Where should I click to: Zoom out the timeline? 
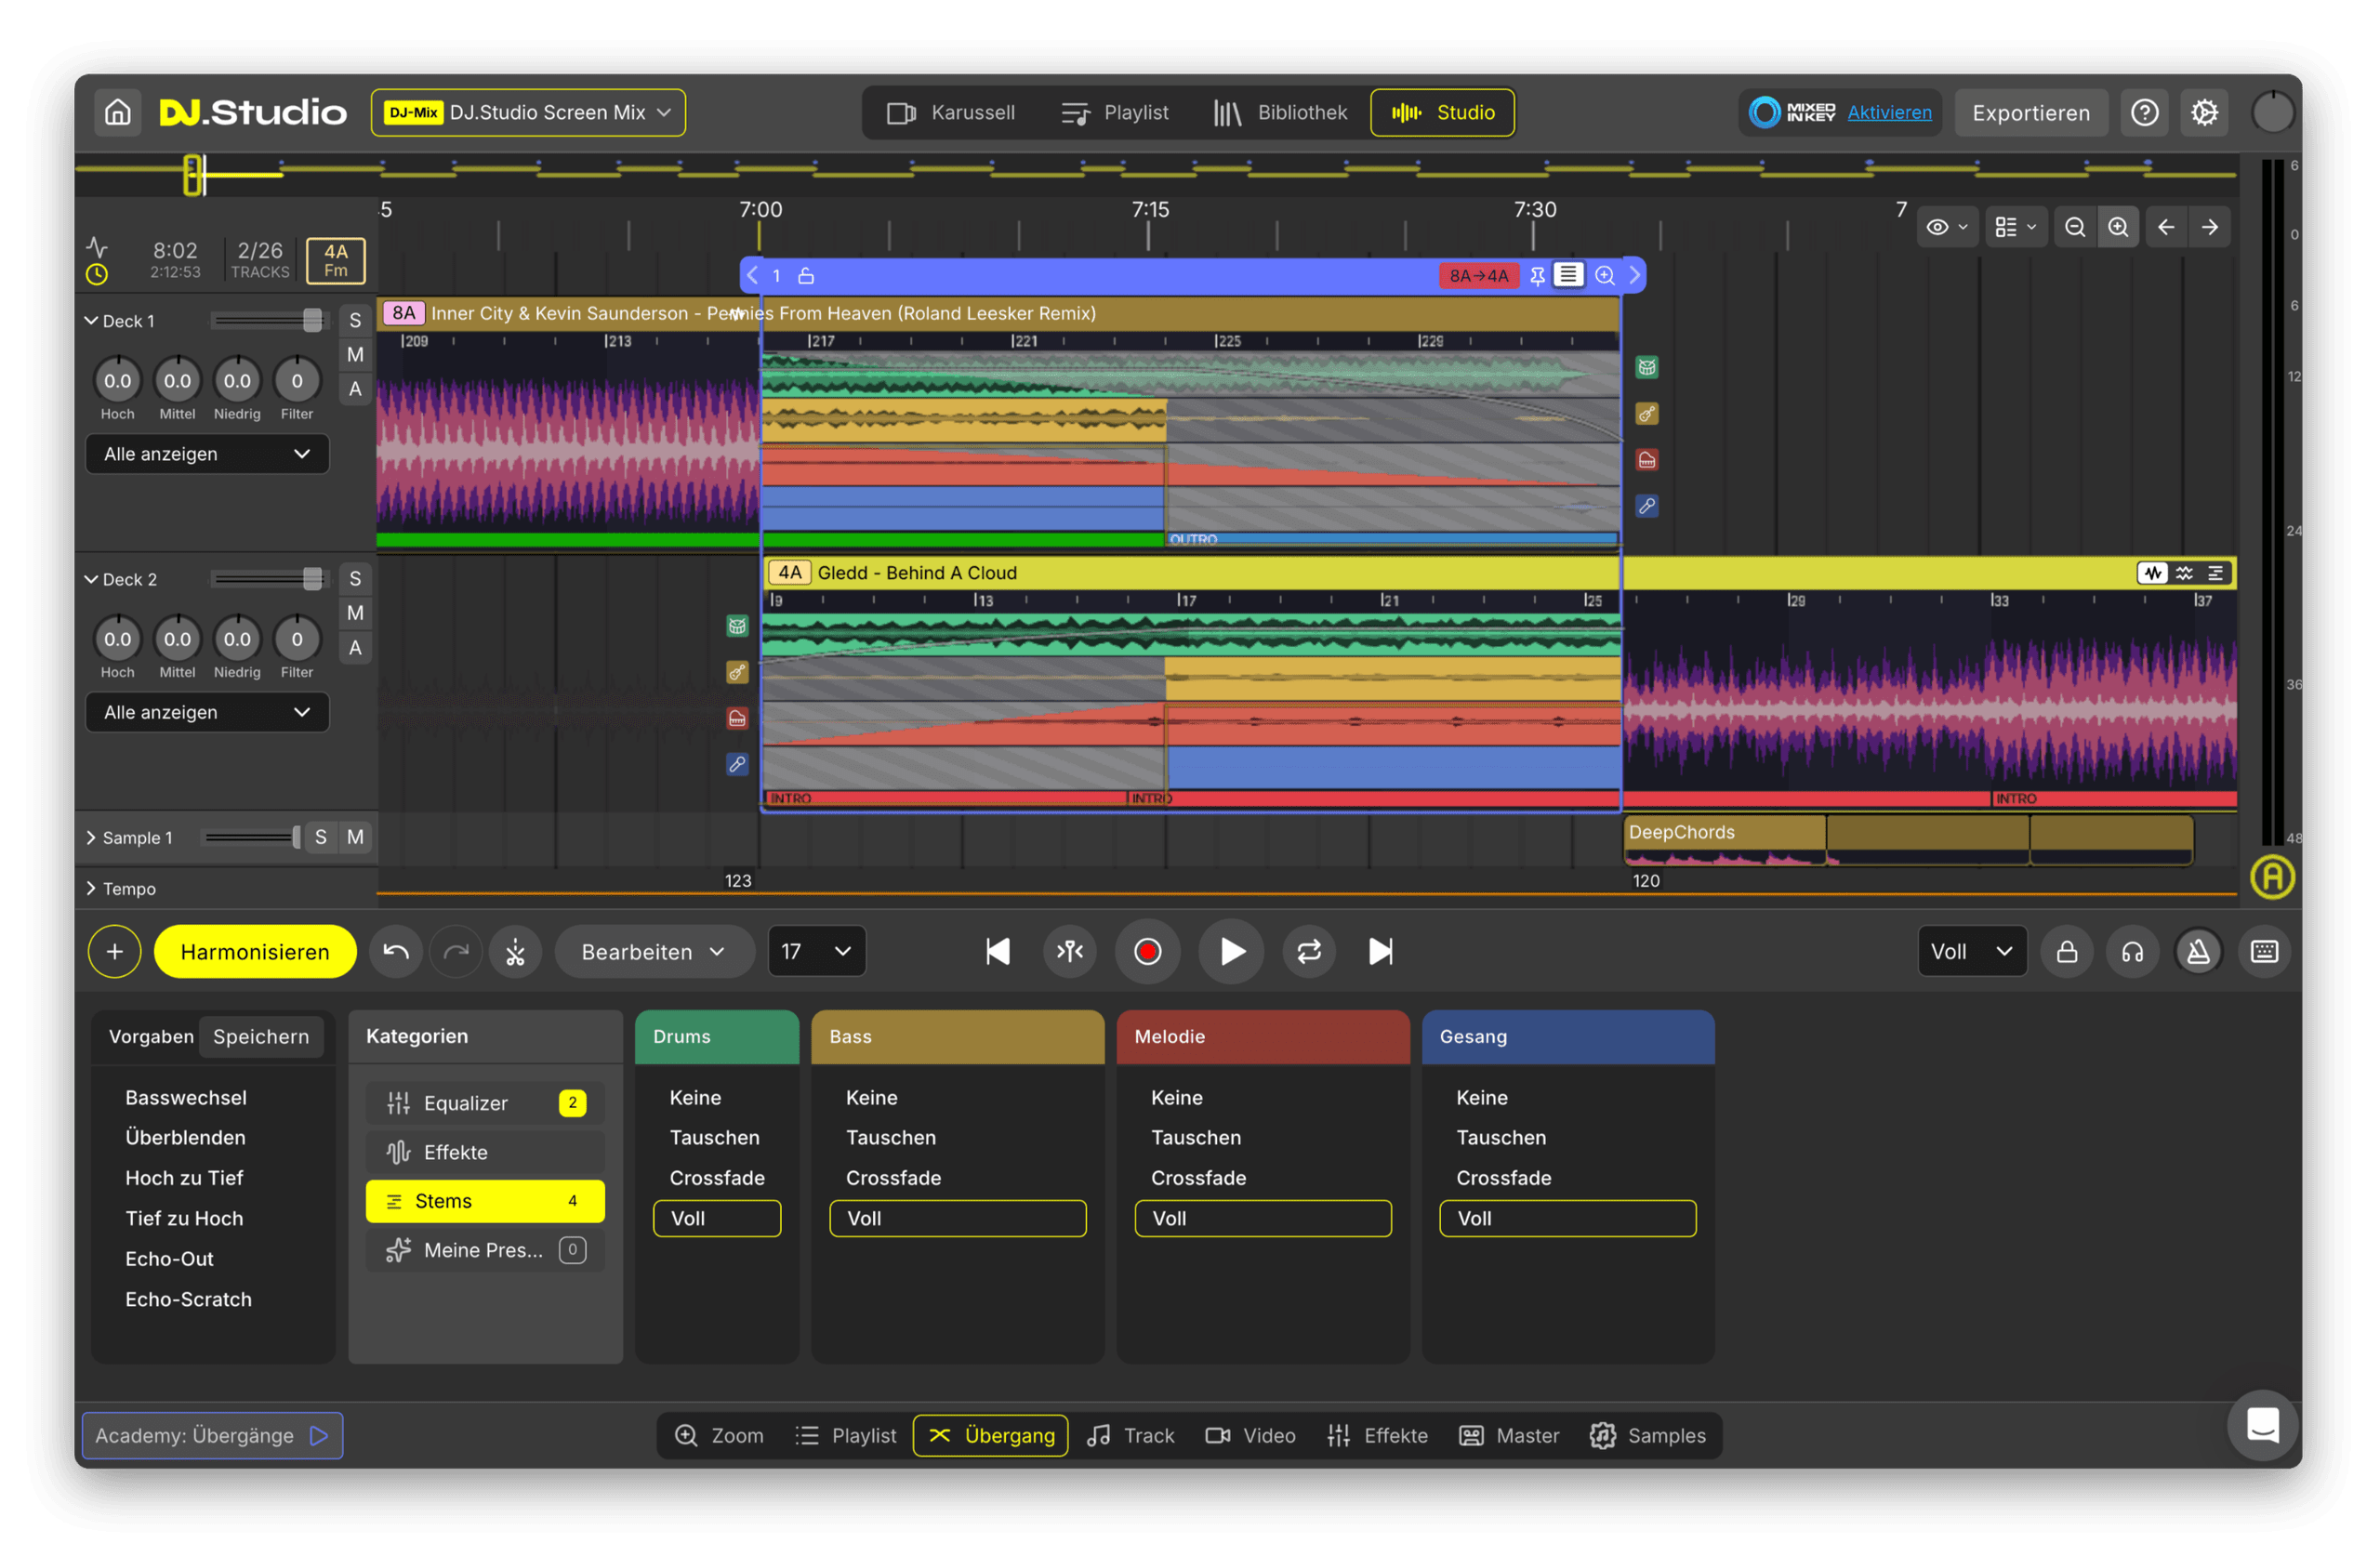pos(2075,227)
